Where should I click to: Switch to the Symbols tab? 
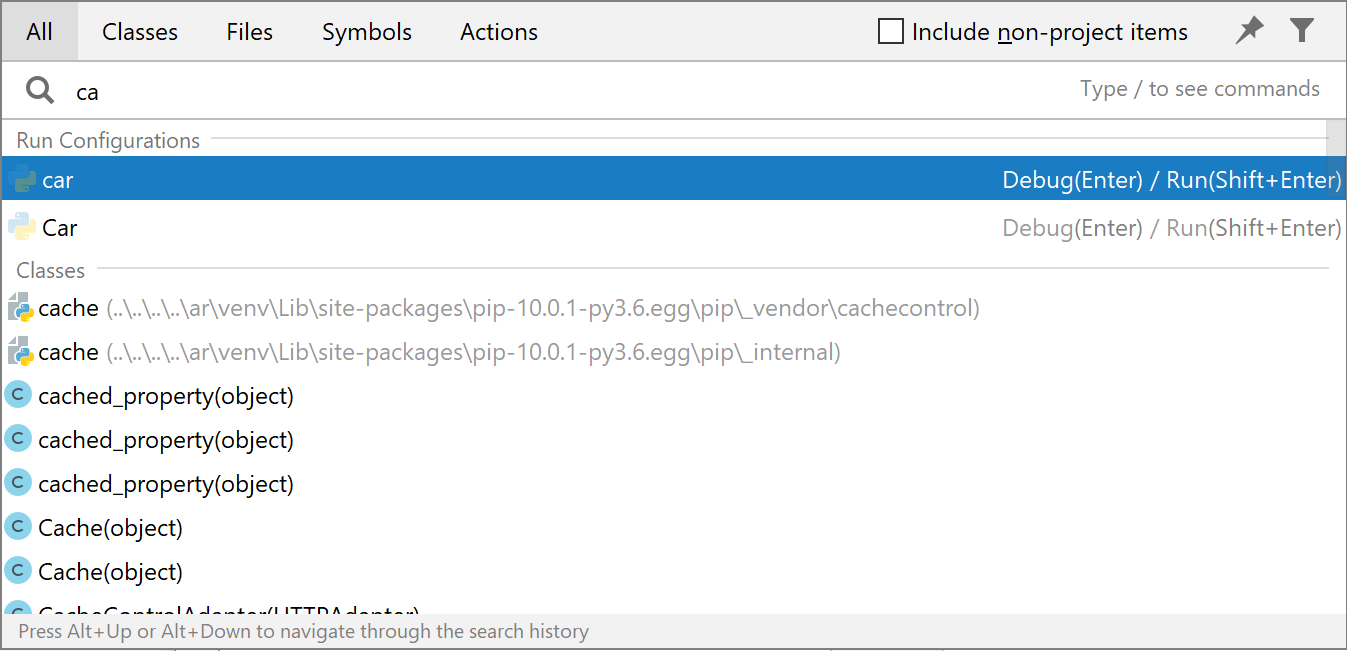click(367, 32)
